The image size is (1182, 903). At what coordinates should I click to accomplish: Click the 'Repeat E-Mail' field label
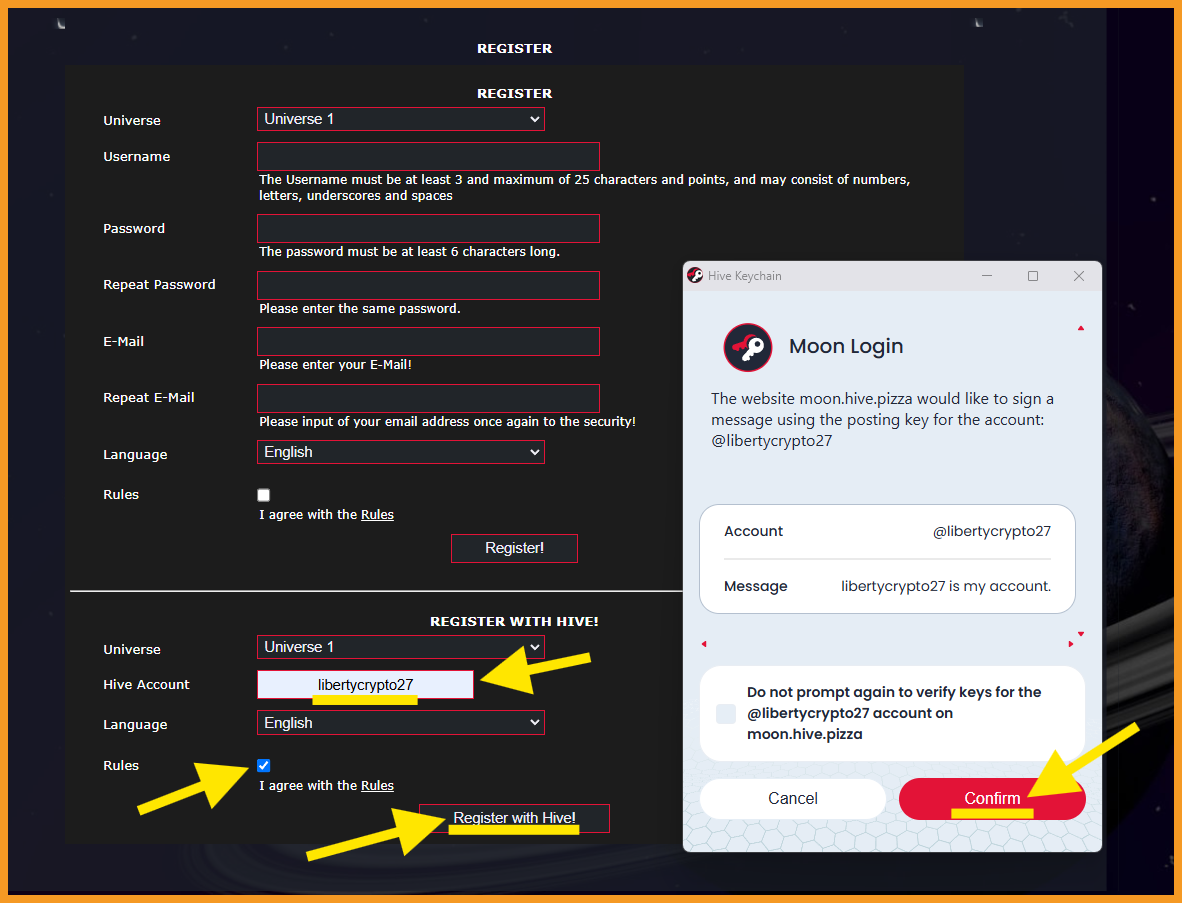point(149,398)
